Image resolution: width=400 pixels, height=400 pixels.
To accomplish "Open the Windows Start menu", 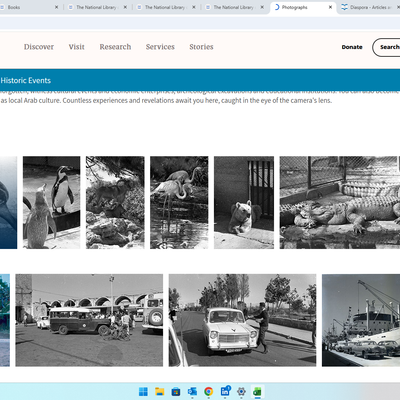I will click(143, 391).
